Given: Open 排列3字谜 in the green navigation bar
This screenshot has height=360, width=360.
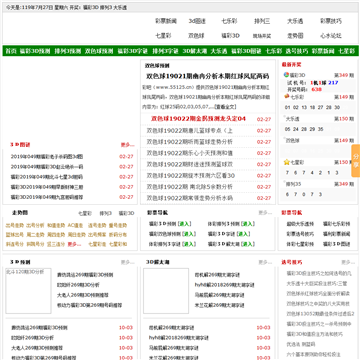Looking at the screenshot, I should pyautogui.click(x=165, y=51).
